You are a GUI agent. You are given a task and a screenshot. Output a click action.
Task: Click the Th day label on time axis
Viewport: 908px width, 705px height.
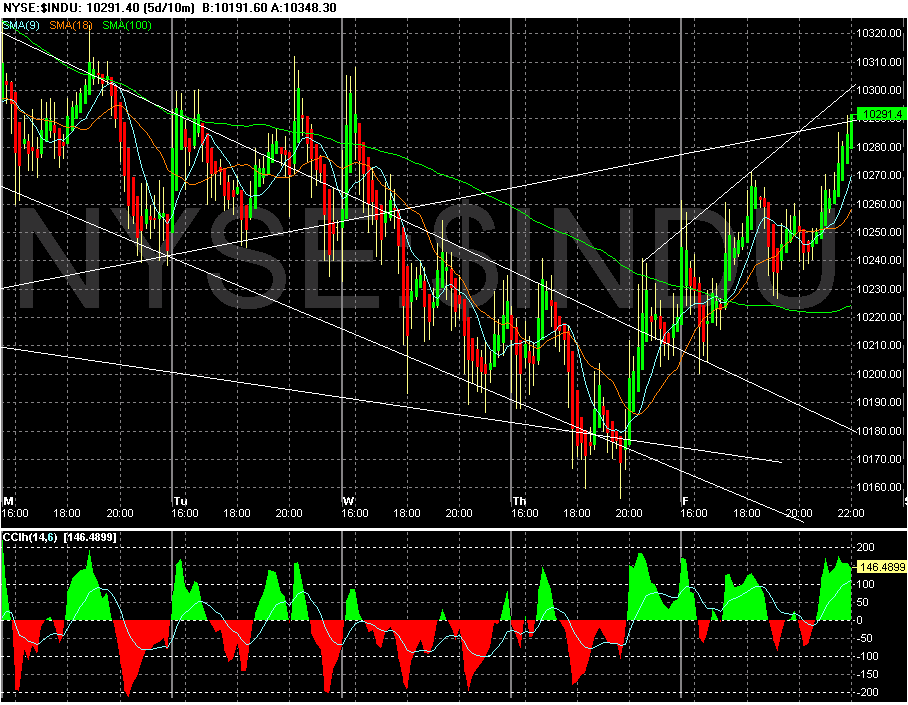(x=519, y=501)
